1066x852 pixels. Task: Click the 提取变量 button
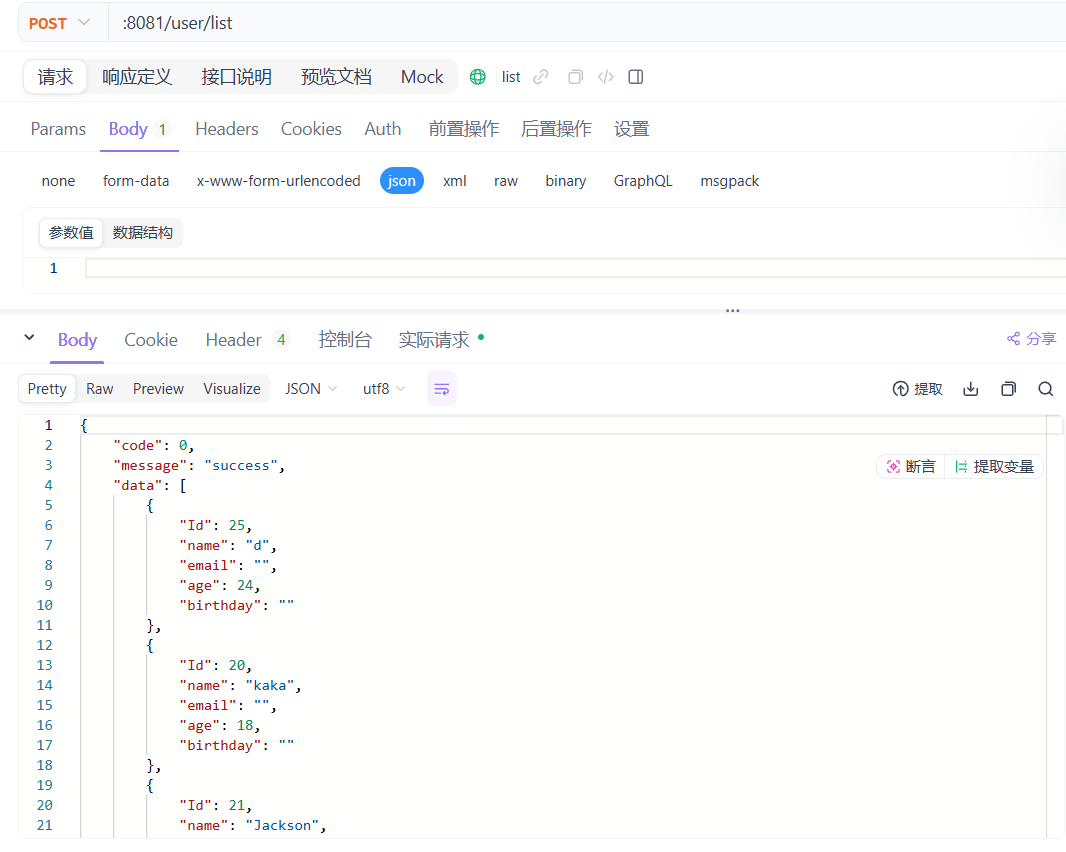pos(995,466)
